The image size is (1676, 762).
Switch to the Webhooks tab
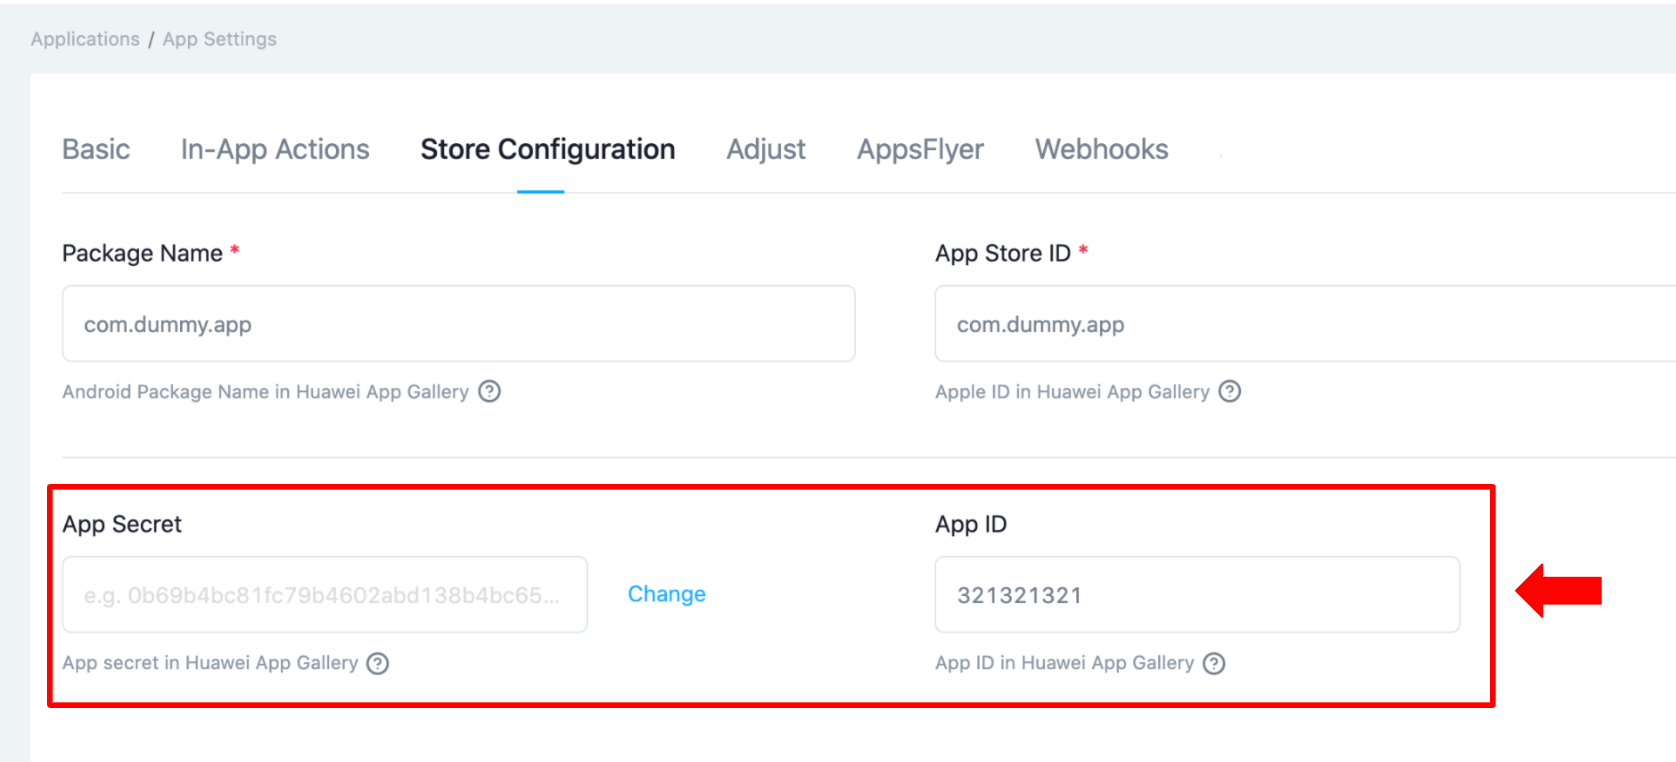click(x=1102, y=149)
